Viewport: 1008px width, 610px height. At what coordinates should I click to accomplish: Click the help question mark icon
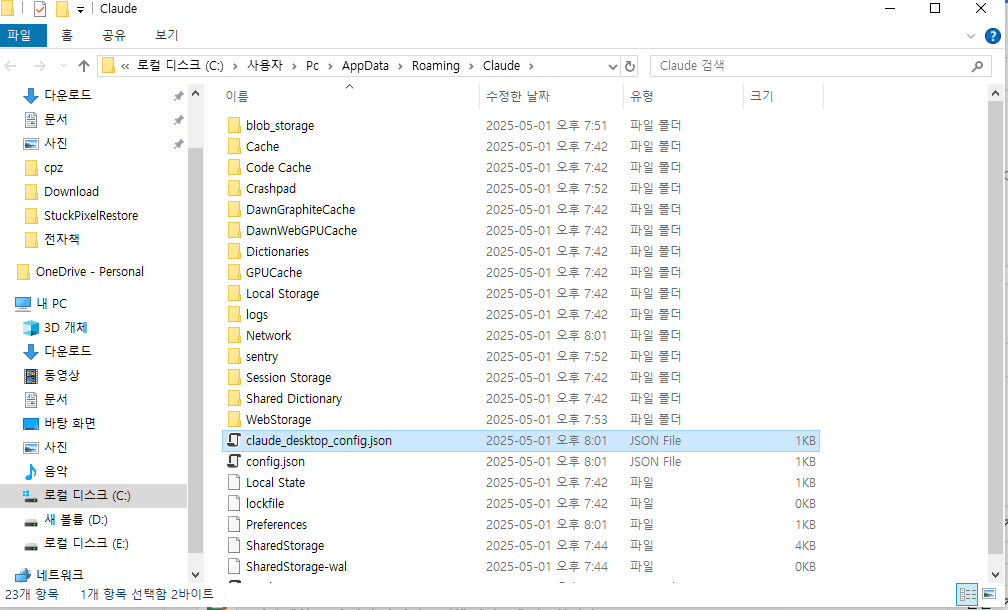(x=993, y=35)
